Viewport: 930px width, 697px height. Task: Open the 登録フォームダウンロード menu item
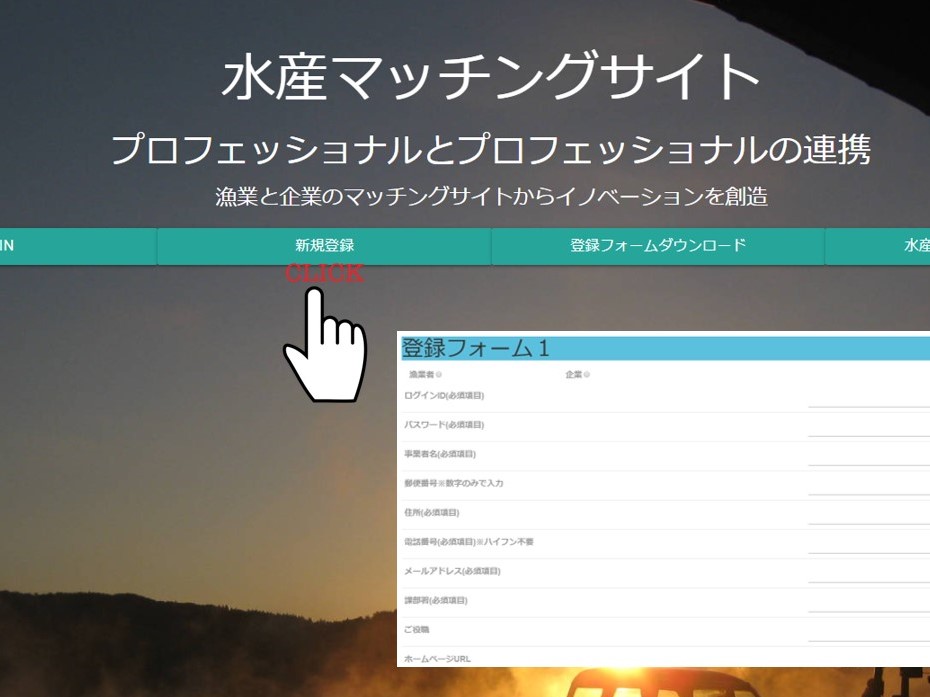coord(658,246)
